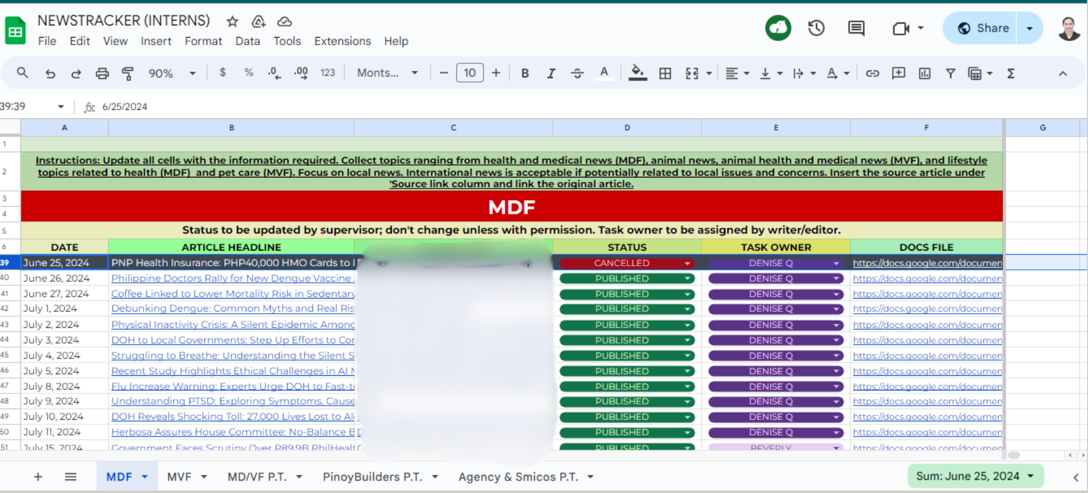Go to the Sheets home icon
This screenshot has height=493, width=1088.
pyautogui.click(x=15, y=31)
